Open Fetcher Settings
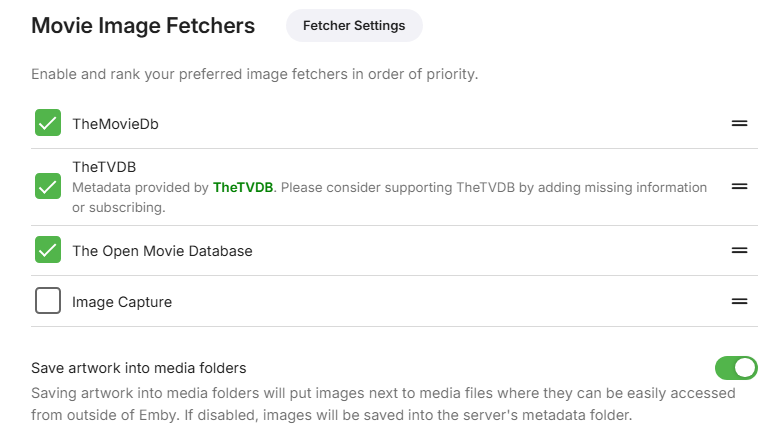 [x=354, y=26]
